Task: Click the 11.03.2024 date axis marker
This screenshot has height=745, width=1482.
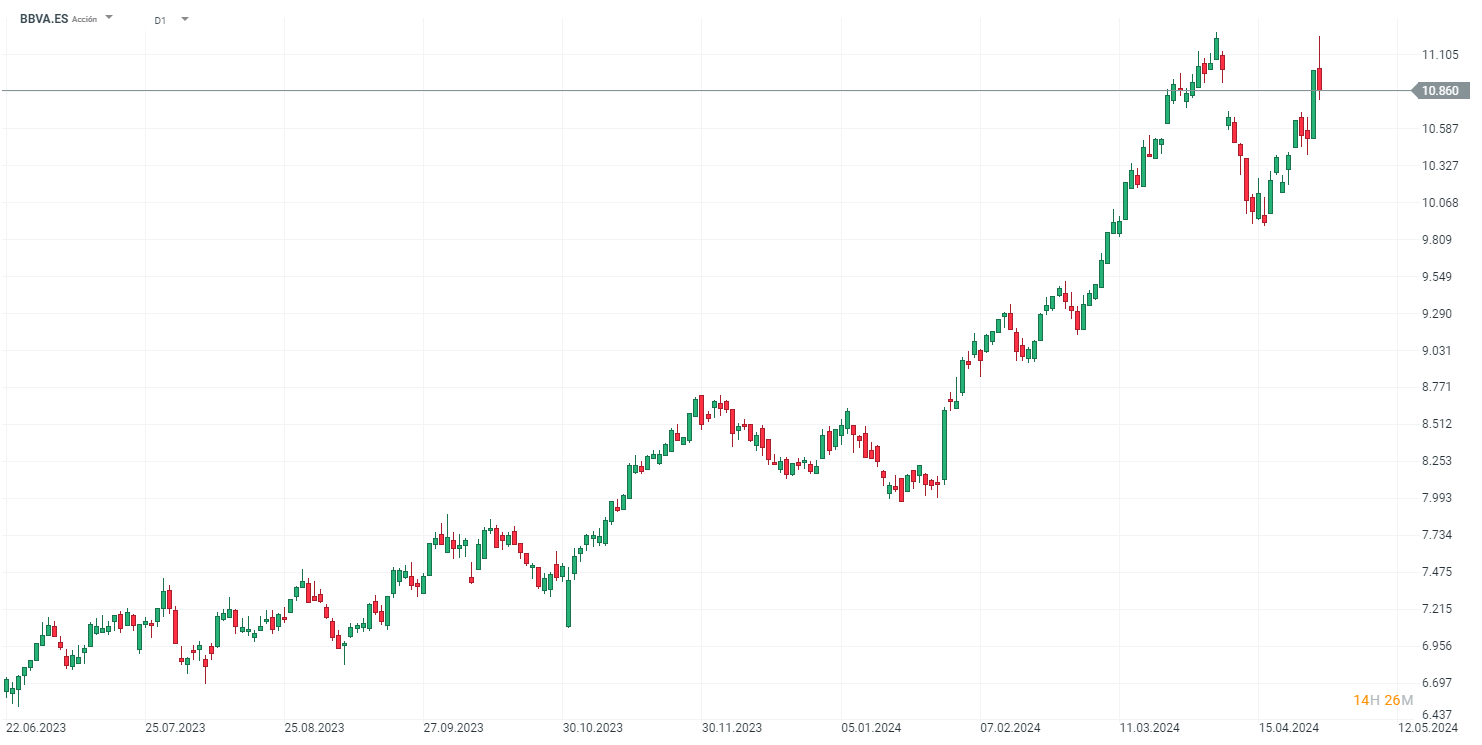Action: [x=1150, y=728]
